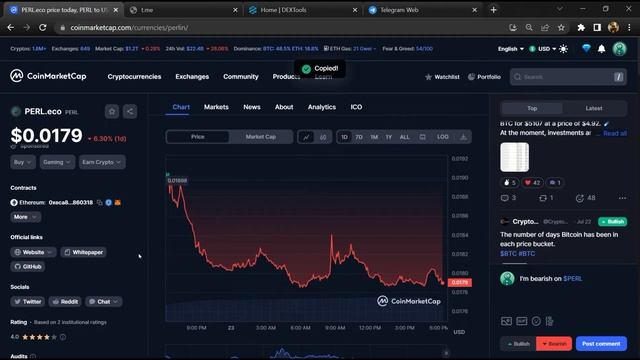Screen dimensions: 640x360
Task: Open the USD currency dropdown
Action: pyautogui.click(x=543, y=49)
